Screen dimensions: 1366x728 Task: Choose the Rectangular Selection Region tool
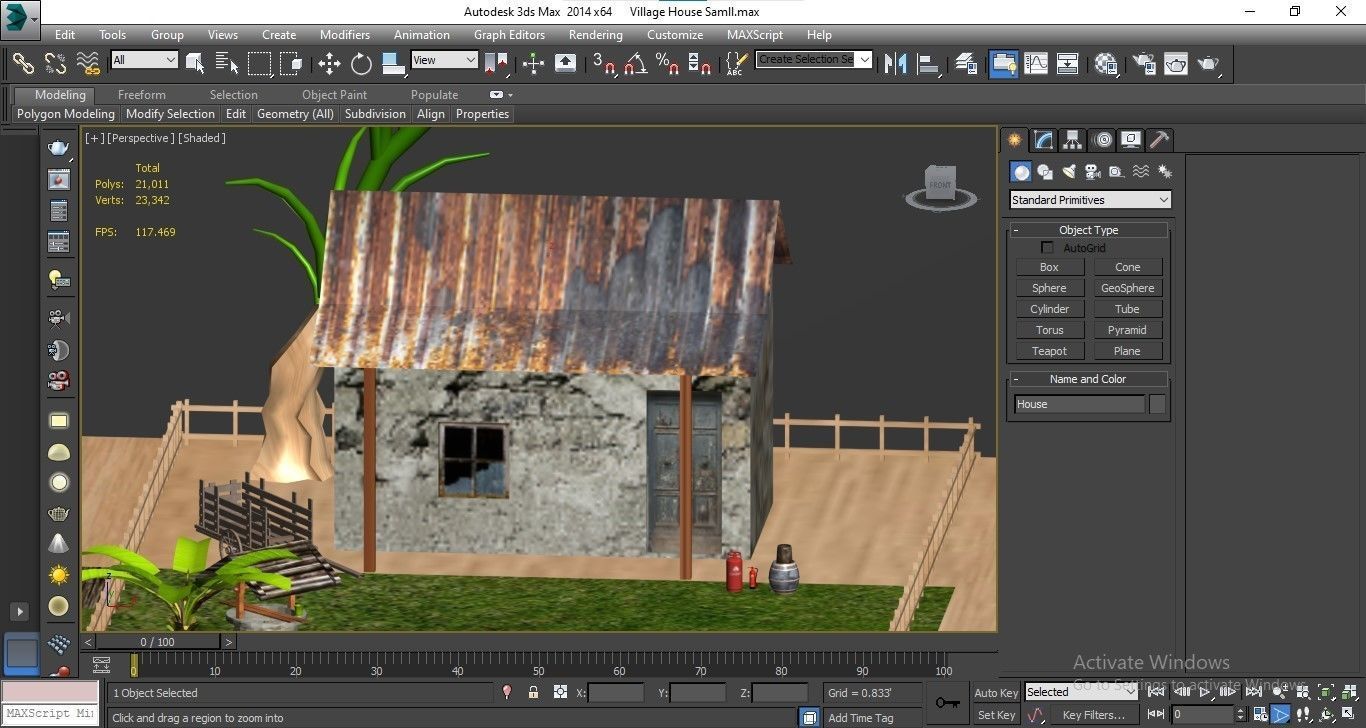pyautogui.click(x=260, y=63)
